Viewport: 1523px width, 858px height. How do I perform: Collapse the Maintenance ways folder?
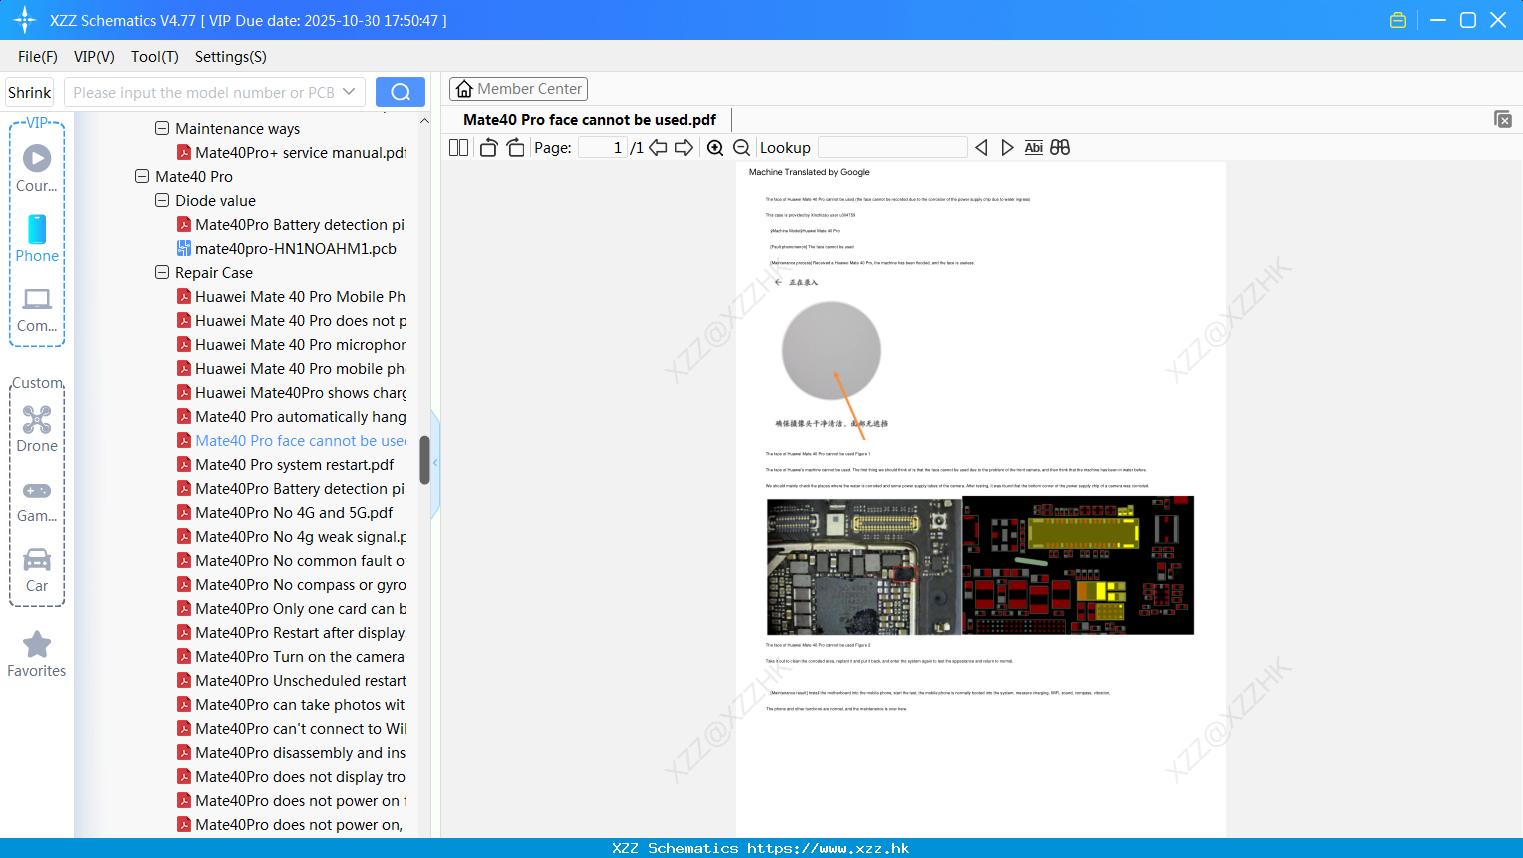162,128
